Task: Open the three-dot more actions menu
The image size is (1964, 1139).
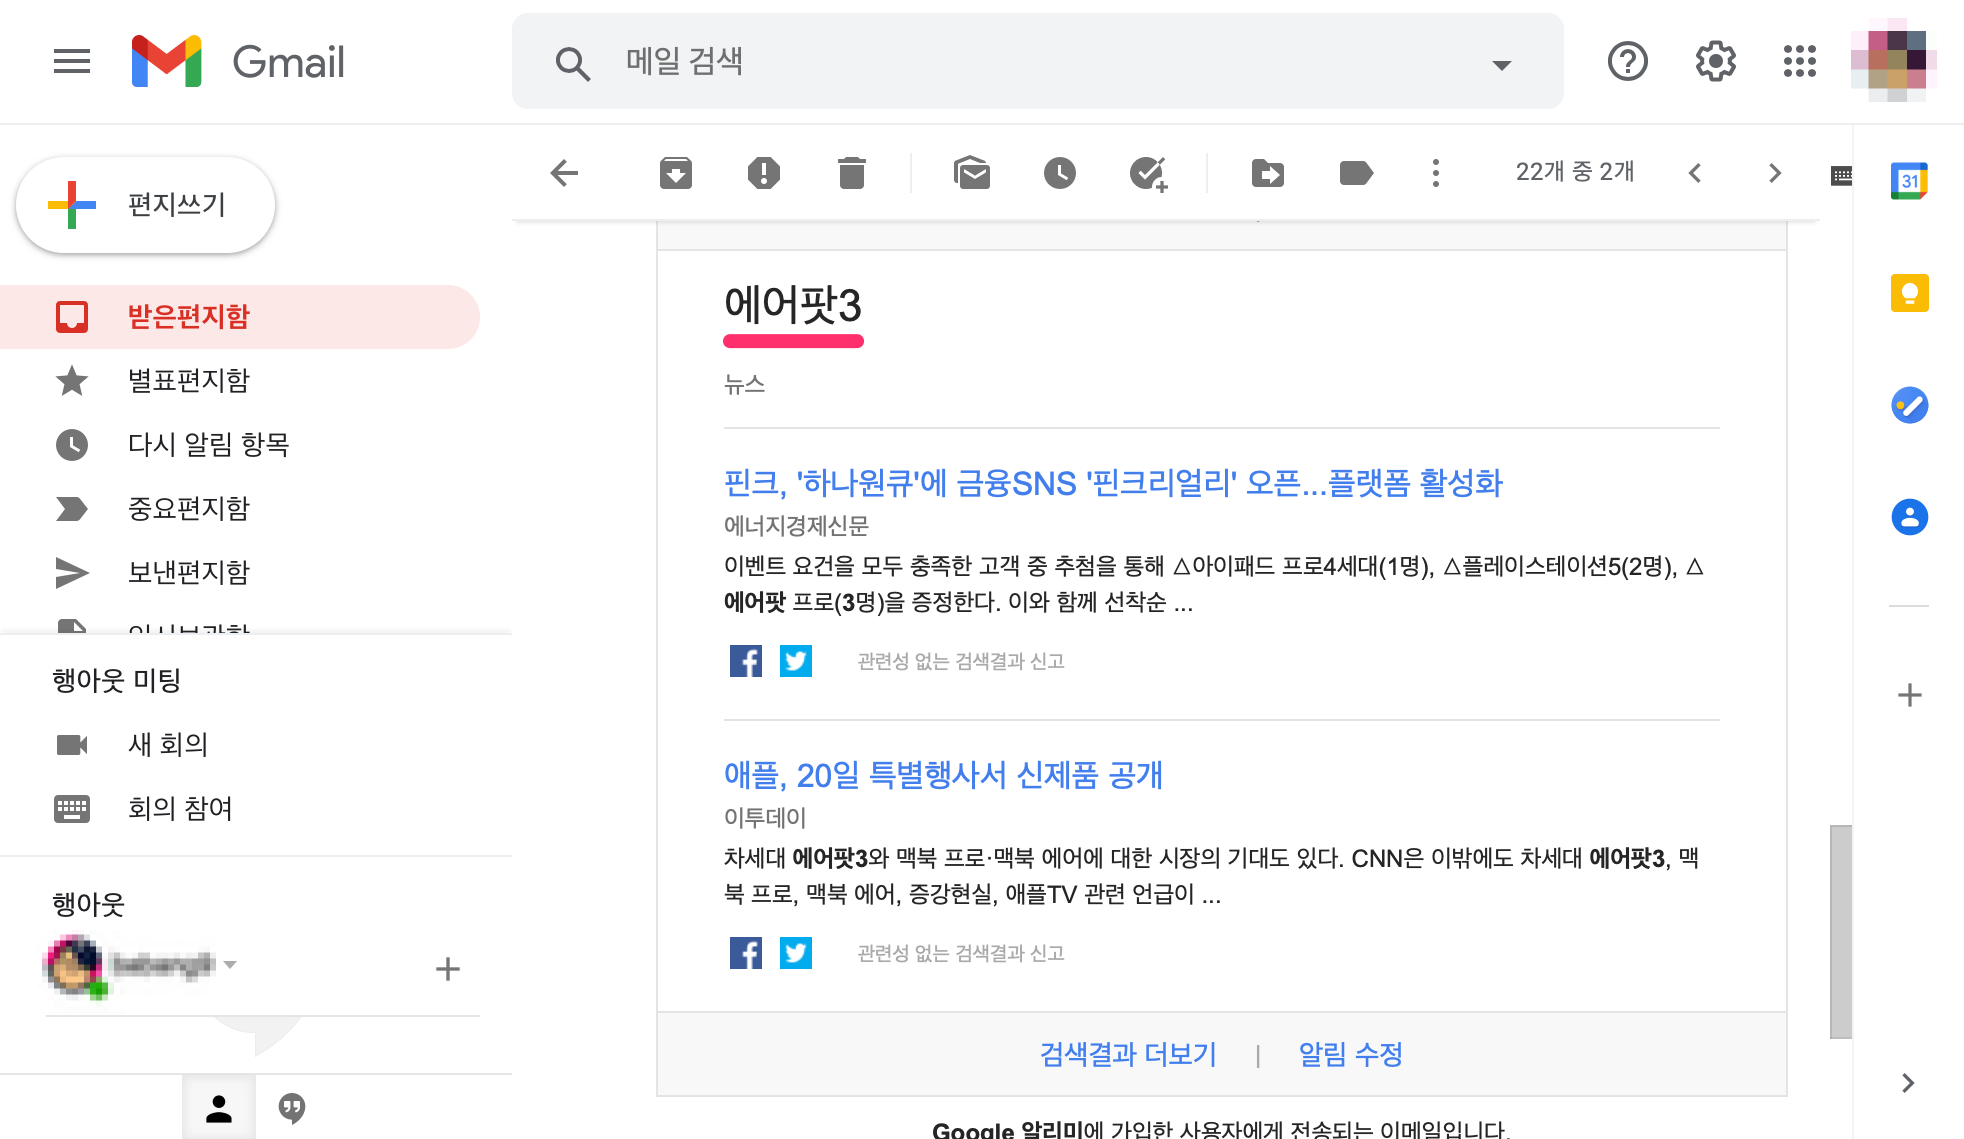Action: click(1435, 173)
